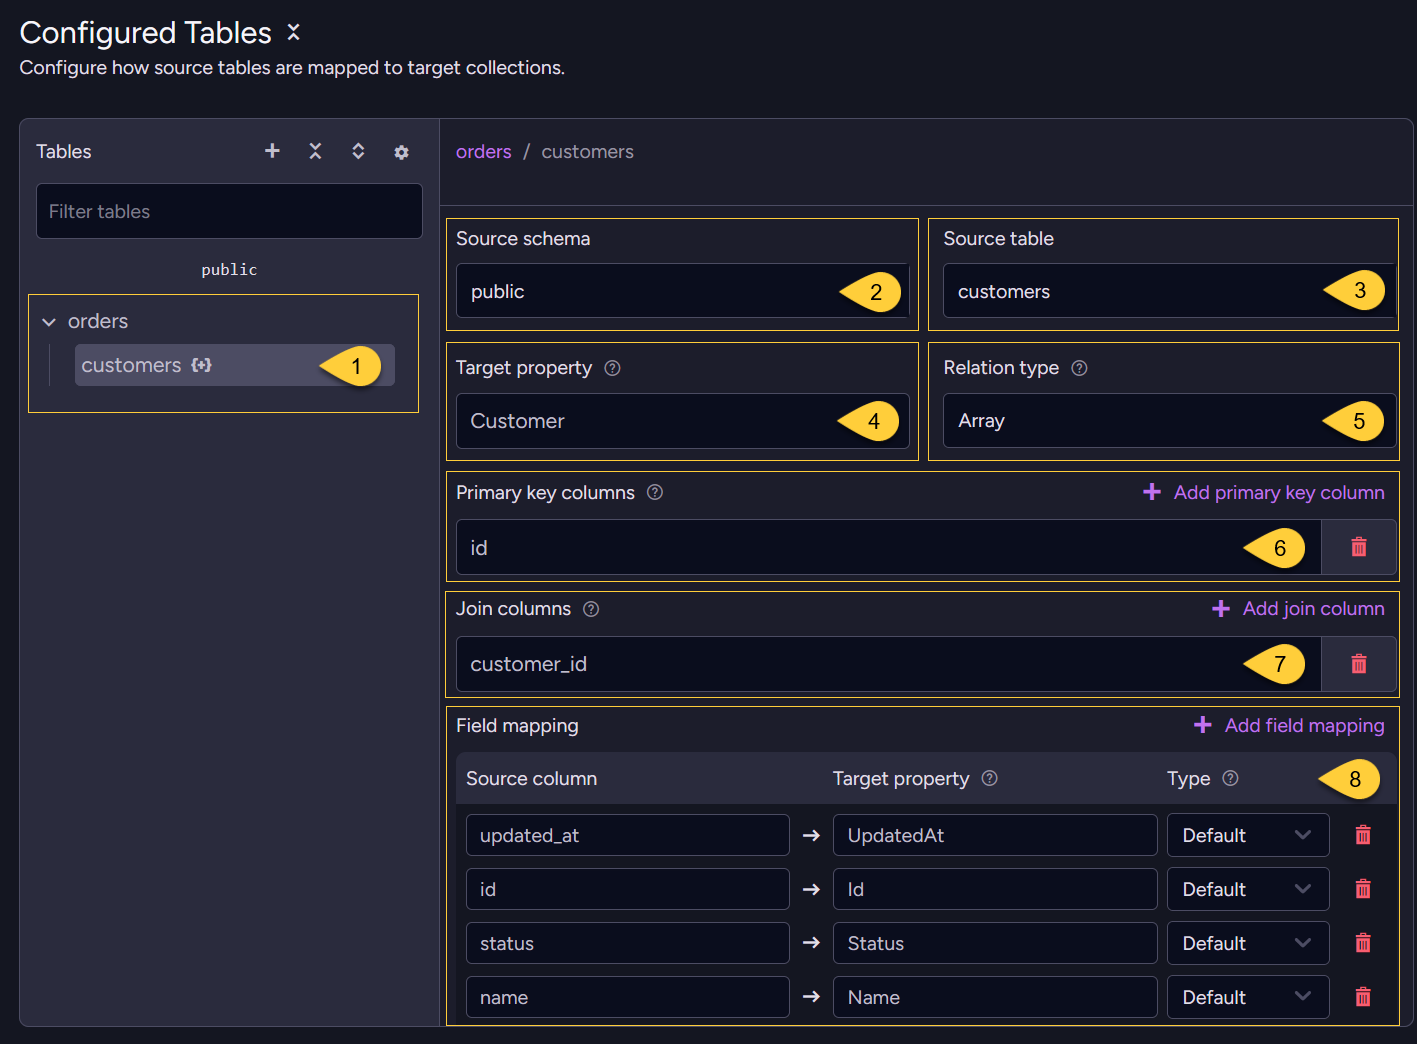Screen dimensions: 1417x1044
Task: Click the collapse all tables icon
Action: point(315,151)
